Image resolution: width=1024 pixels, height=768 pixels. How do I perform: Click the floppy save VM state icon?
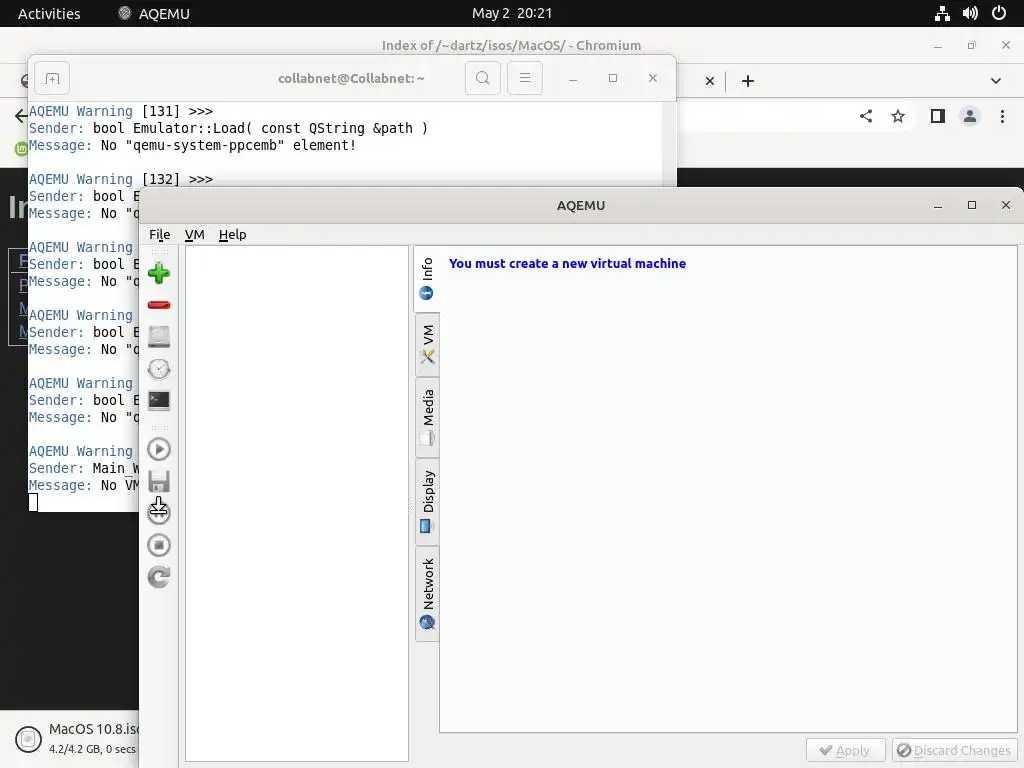[x=159, y=481]
